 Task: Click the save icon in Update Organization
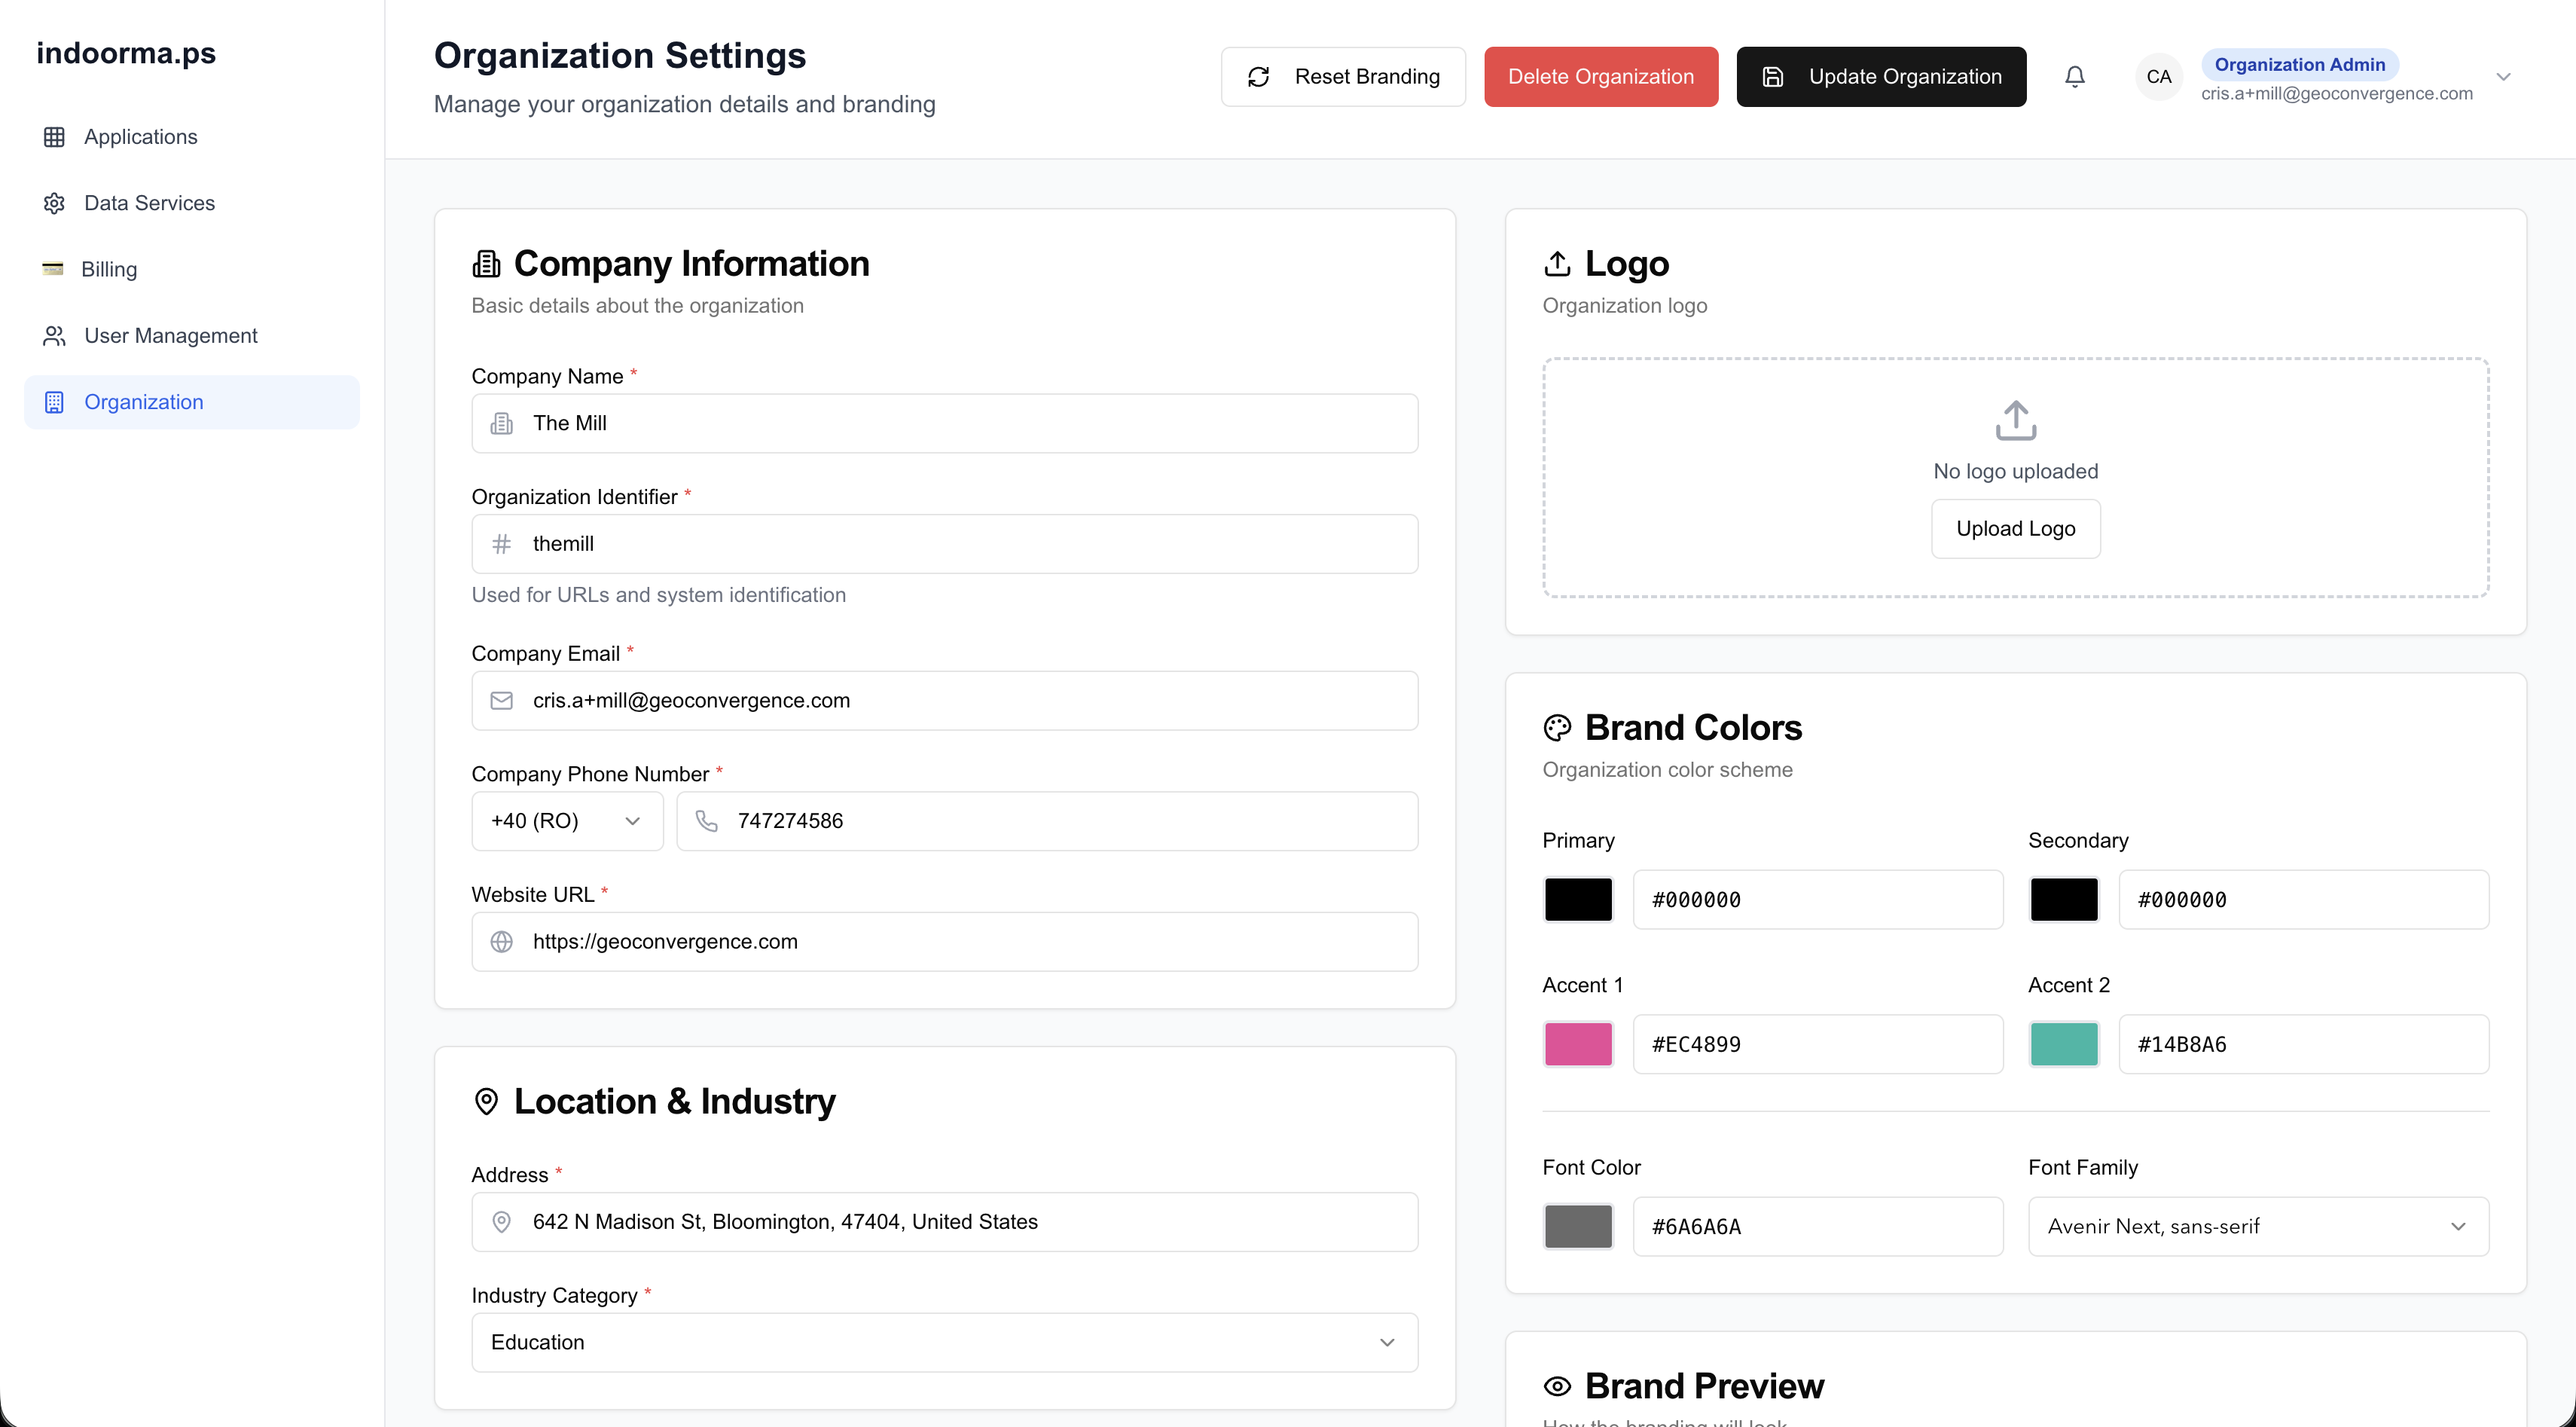point(1773,77)
